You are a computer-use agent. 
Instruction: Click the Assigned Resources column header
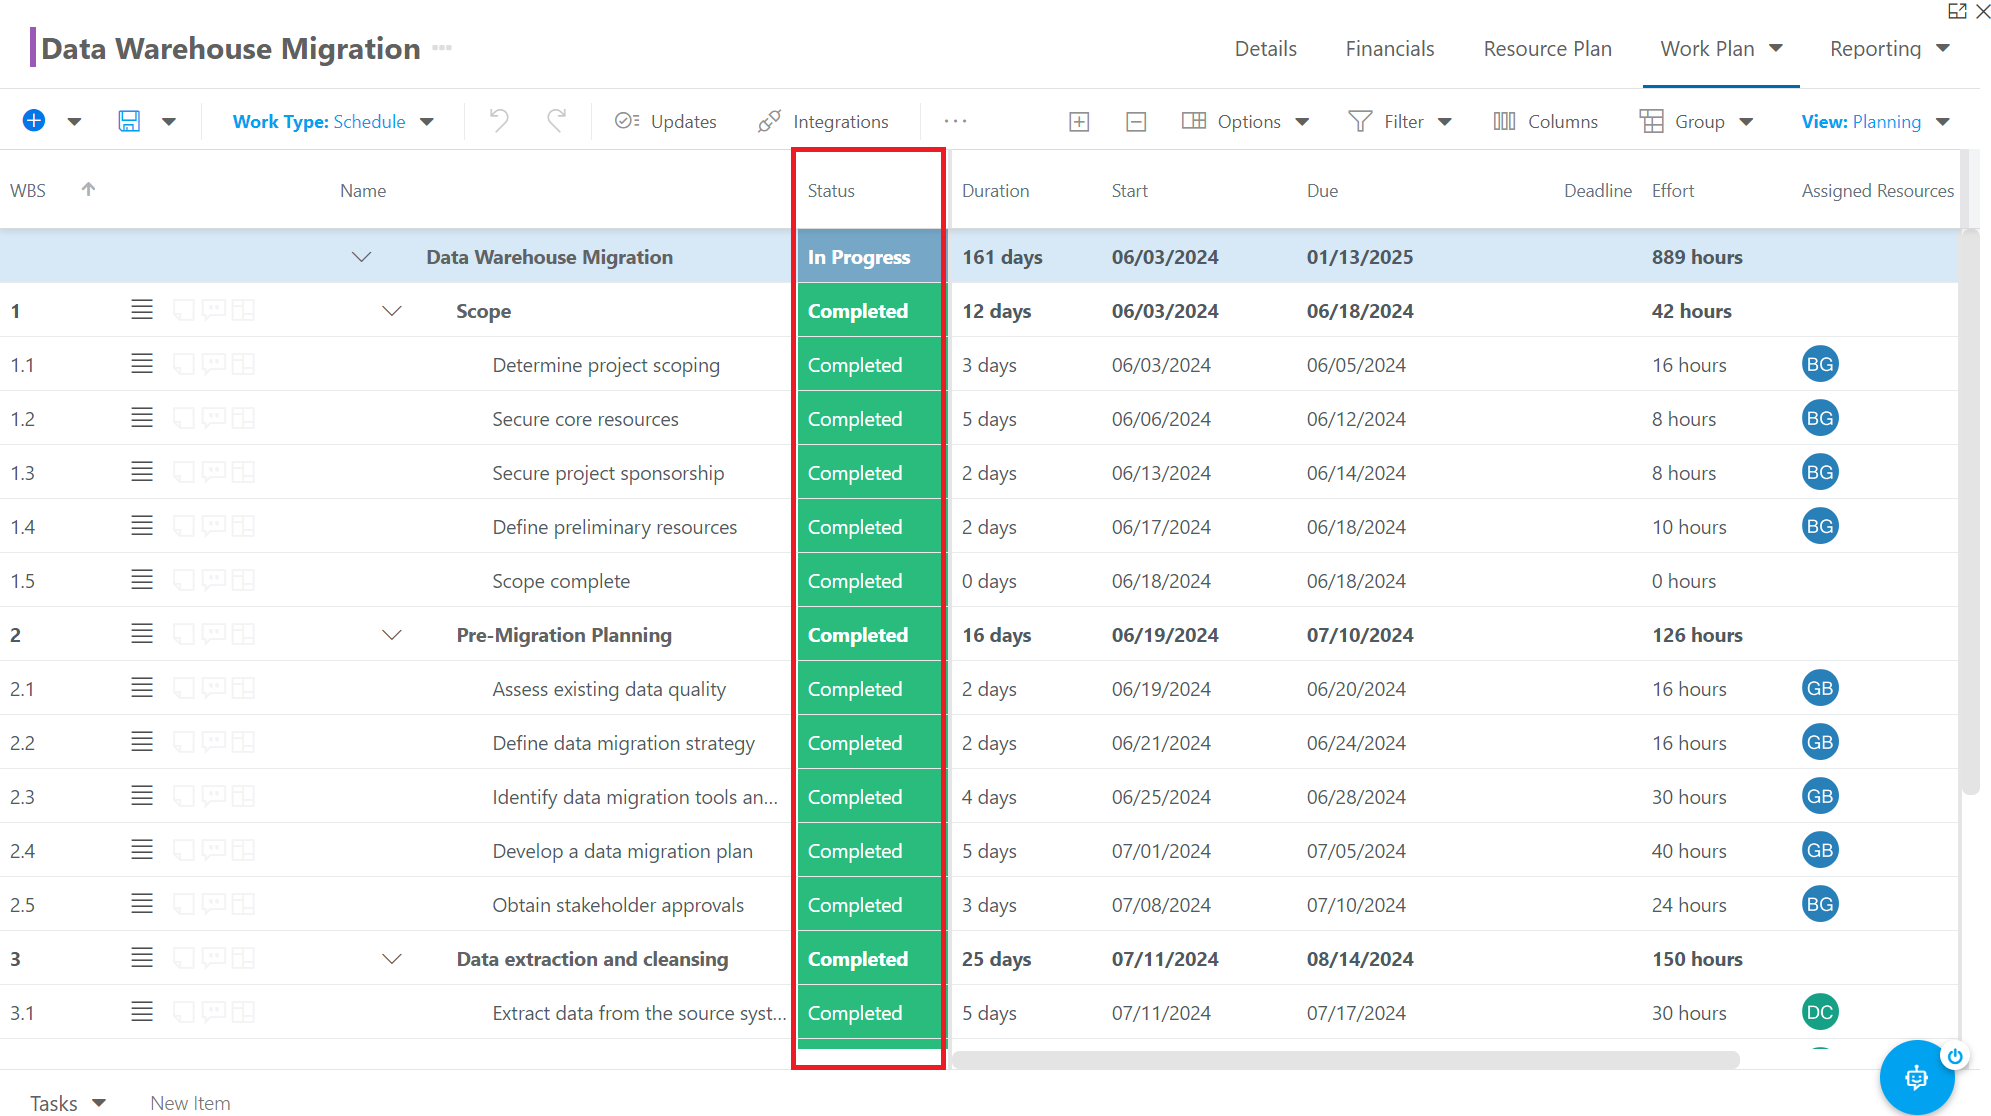click(1877, 190)
